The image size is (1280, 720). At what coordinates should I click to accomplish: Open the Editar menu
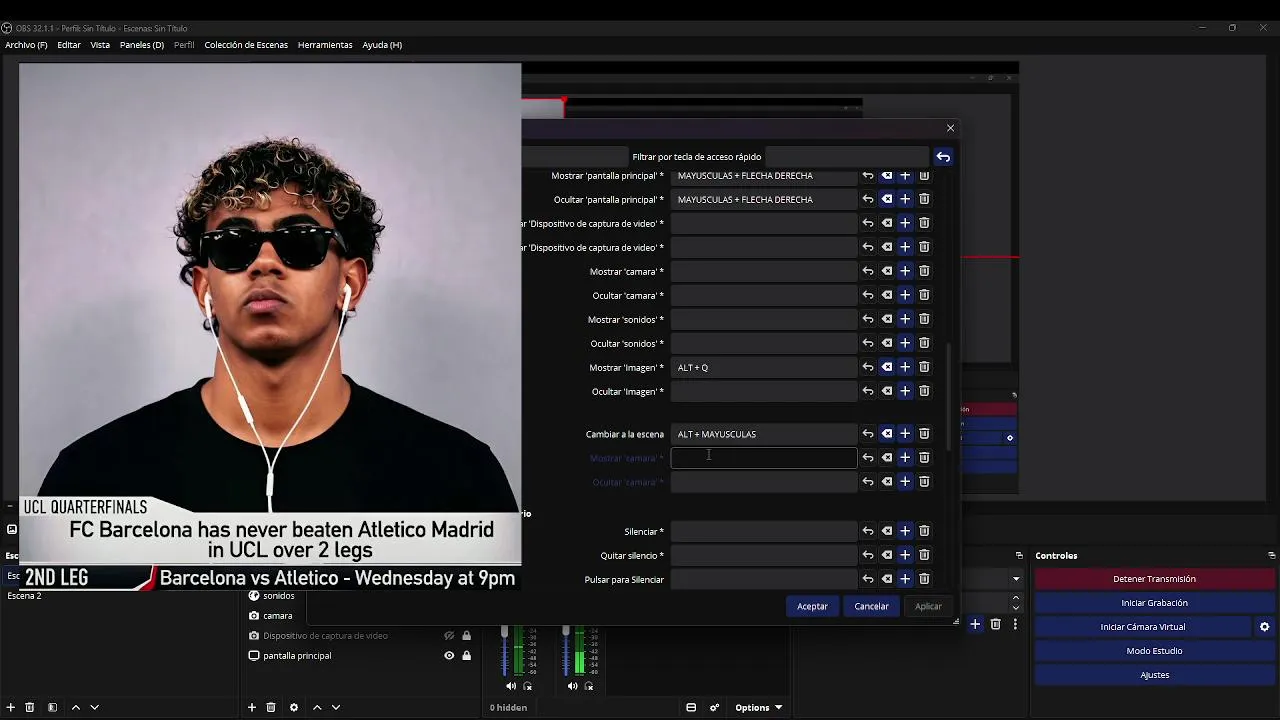[69, 45]
